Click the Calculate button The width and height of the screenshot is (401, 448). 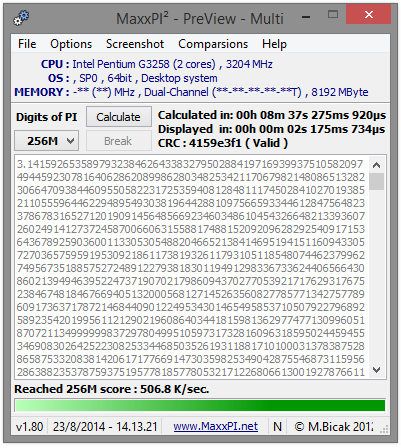tap(119, 117)
